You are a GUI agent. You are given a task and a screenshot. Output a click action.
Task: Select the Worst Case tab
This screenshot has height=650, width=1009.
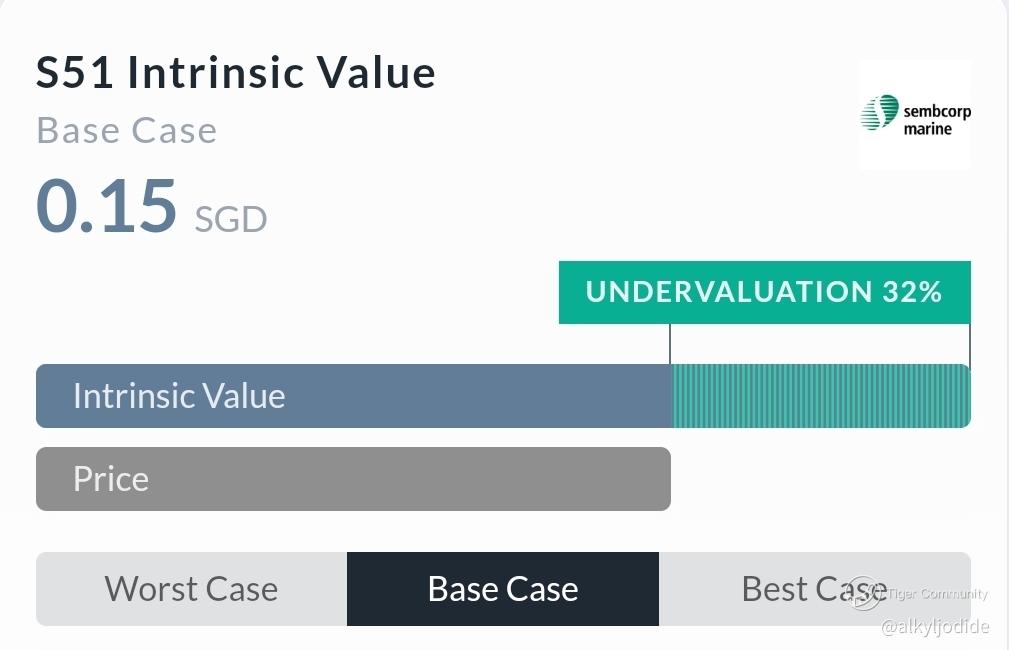191,589
